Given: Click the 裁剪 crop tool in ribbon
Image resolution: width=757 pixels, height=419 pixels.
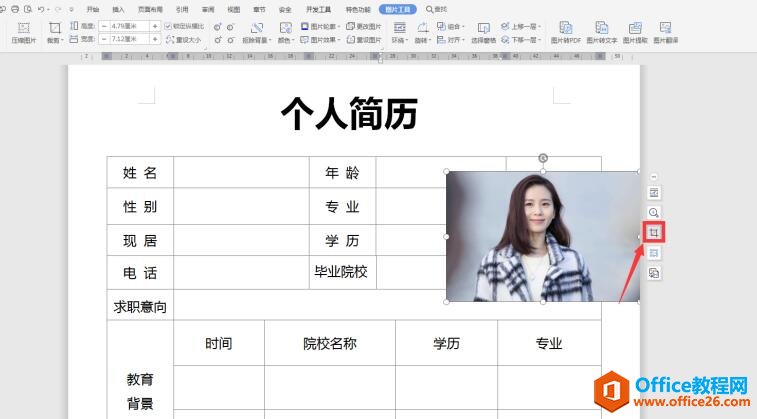Looking at the screenshot, I should [x=55, y=28].
